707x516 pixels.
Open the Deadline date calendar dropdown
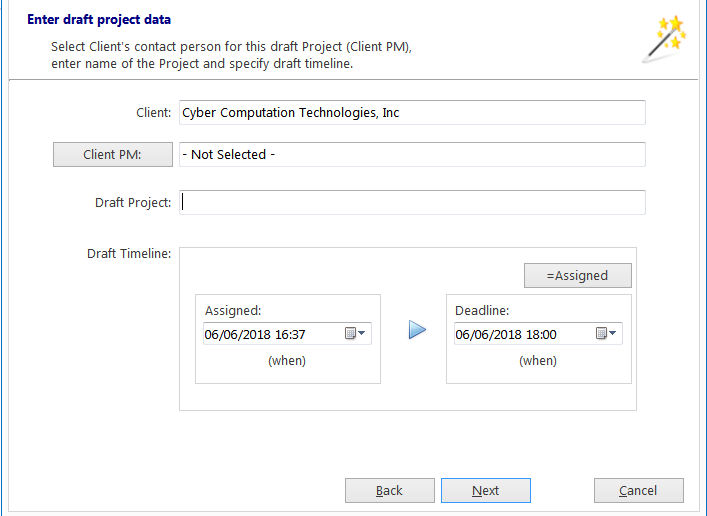click(x=606, y=334)
